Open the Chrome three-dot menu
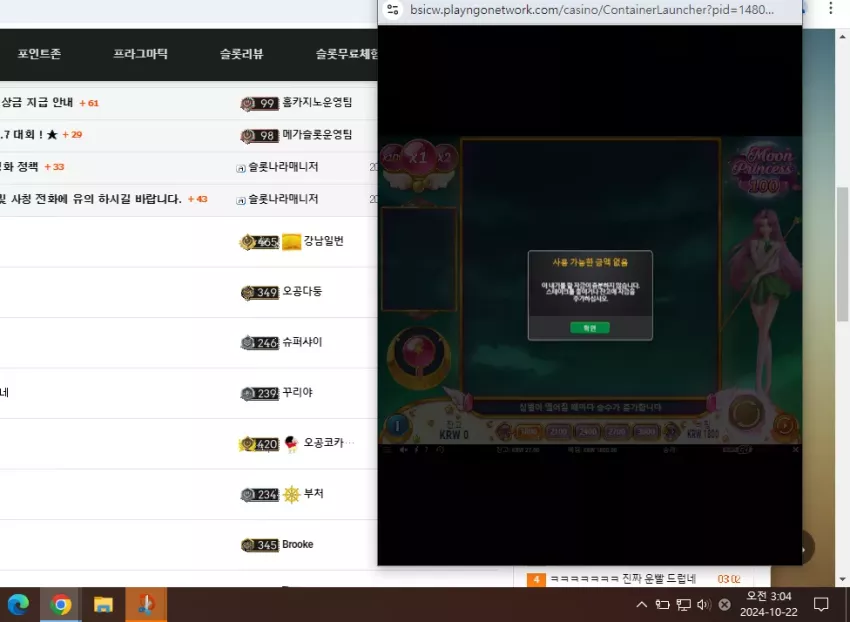The width and height of the screenshot is (850, 622). point(830,8)
